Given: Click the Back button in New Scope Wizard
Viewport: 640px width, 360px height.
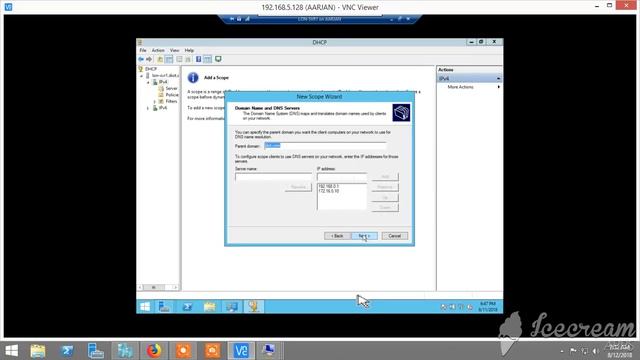Looking at the screenshot, I should [337, 236].
